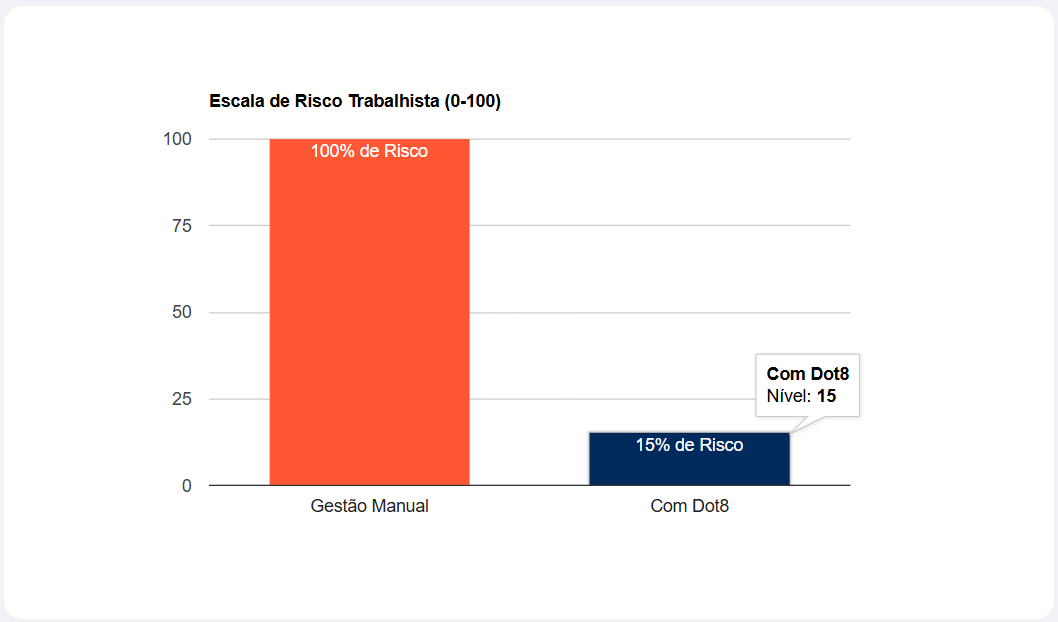Screen dimensions: 1058x622
Task: Select the "15% de Risco" bar annotation
Action: point(689,445)
